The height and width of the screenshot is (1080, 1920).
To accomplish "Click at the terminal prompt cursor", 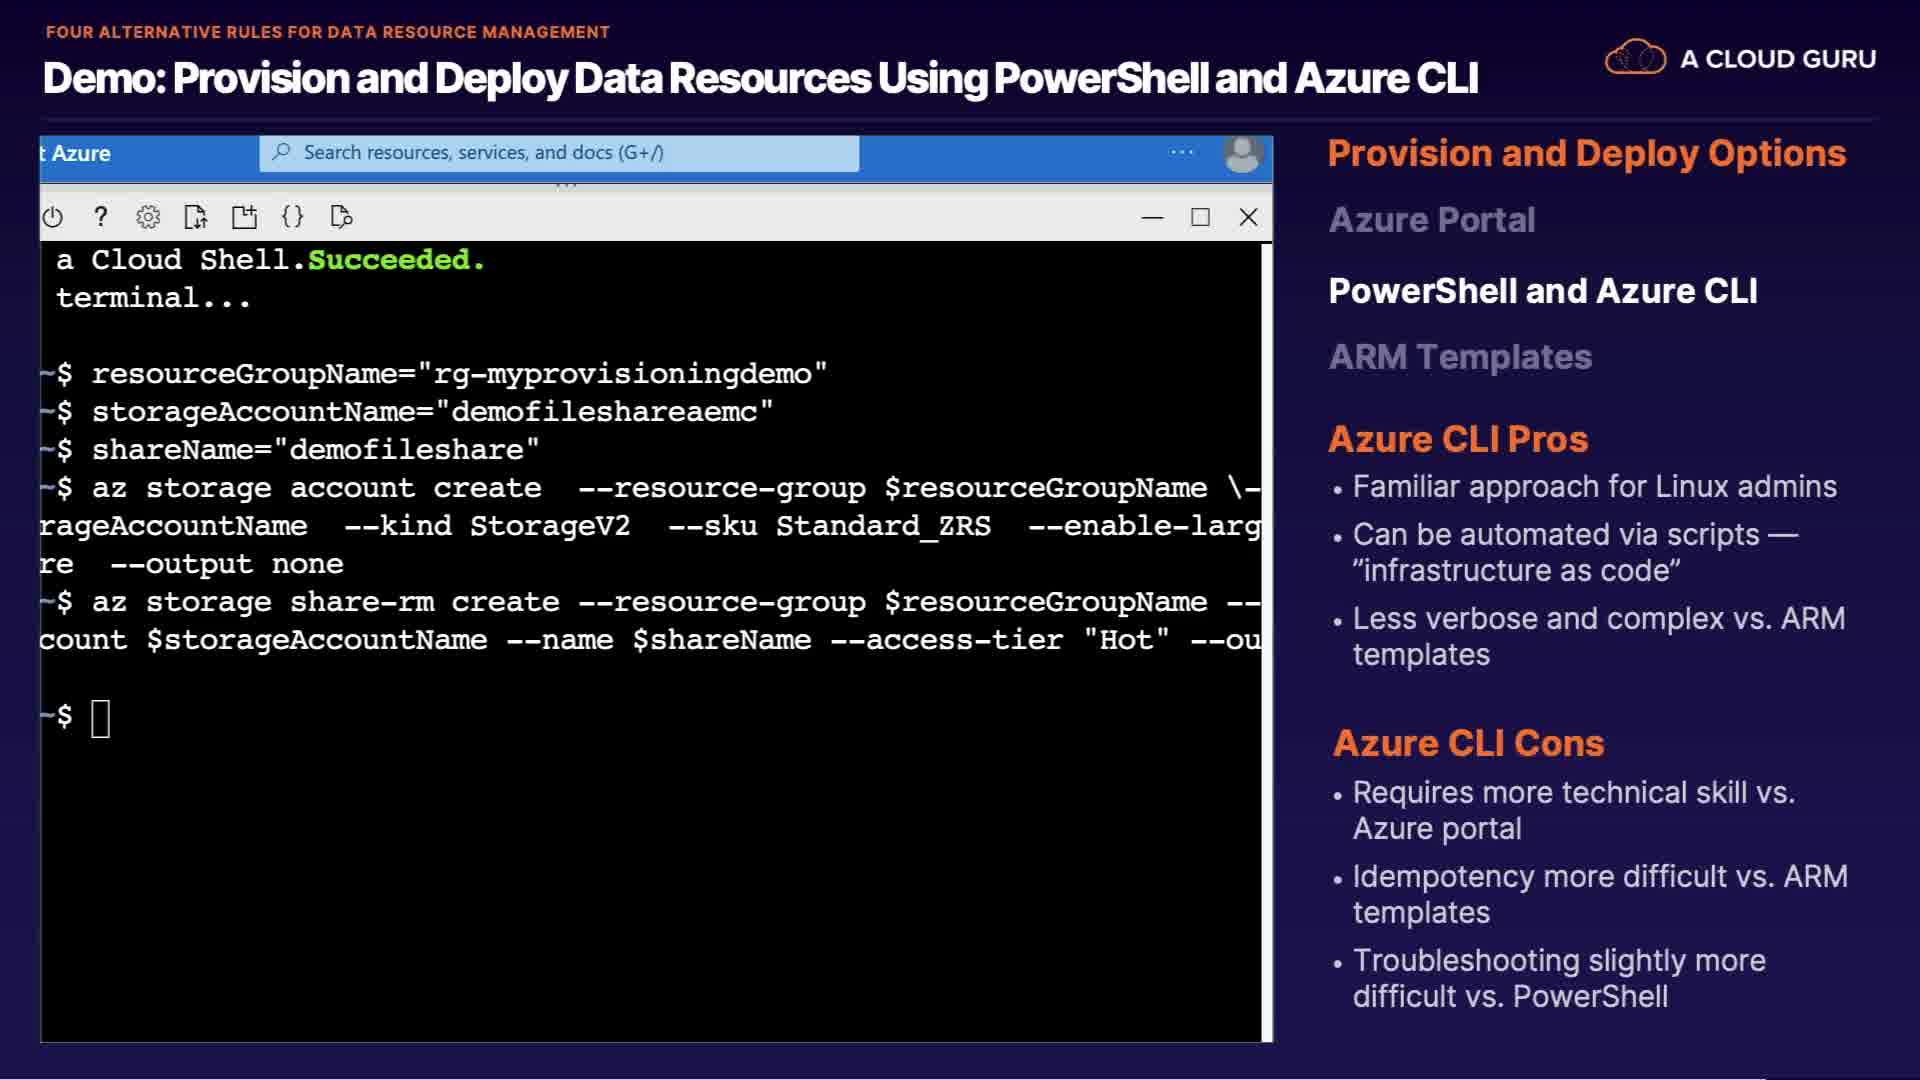I will [x=100, y=718].
